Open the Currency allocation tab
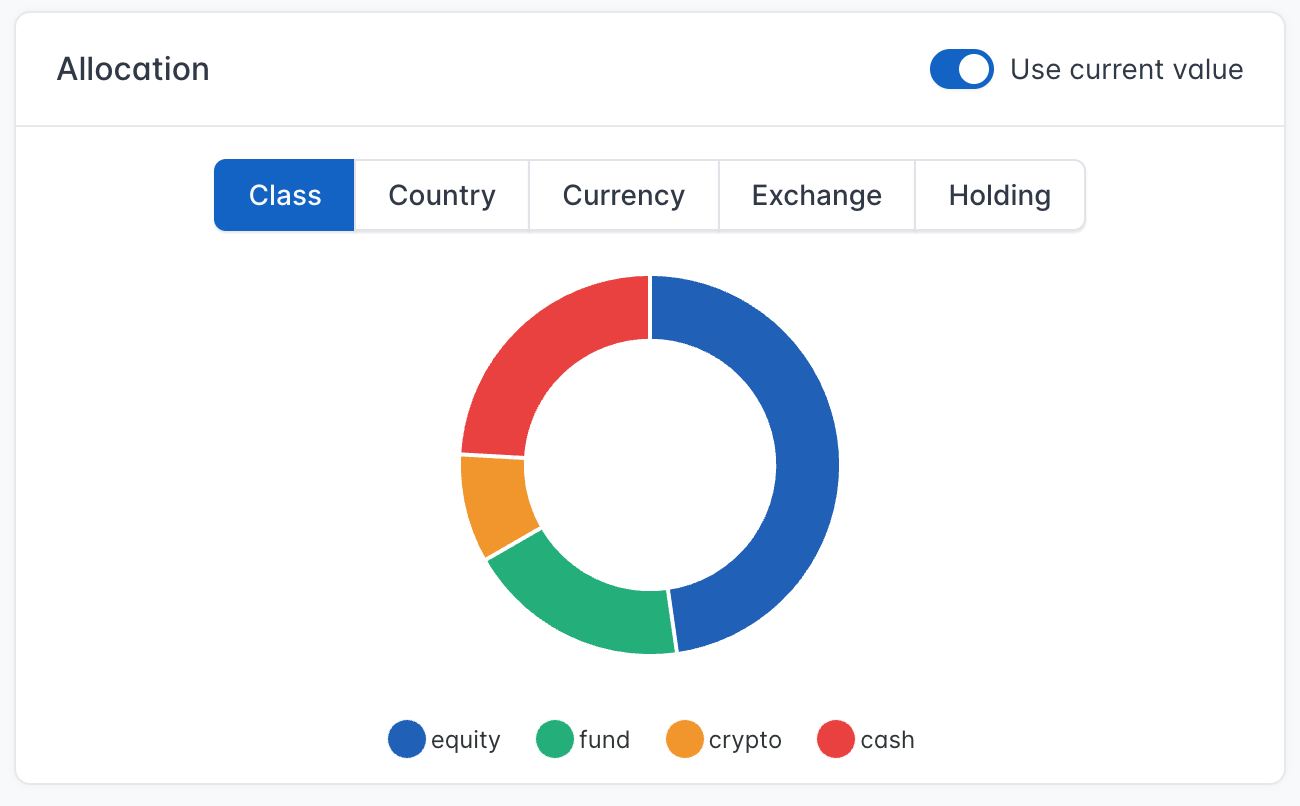1300x806 pixels. (x=624, y=195)
